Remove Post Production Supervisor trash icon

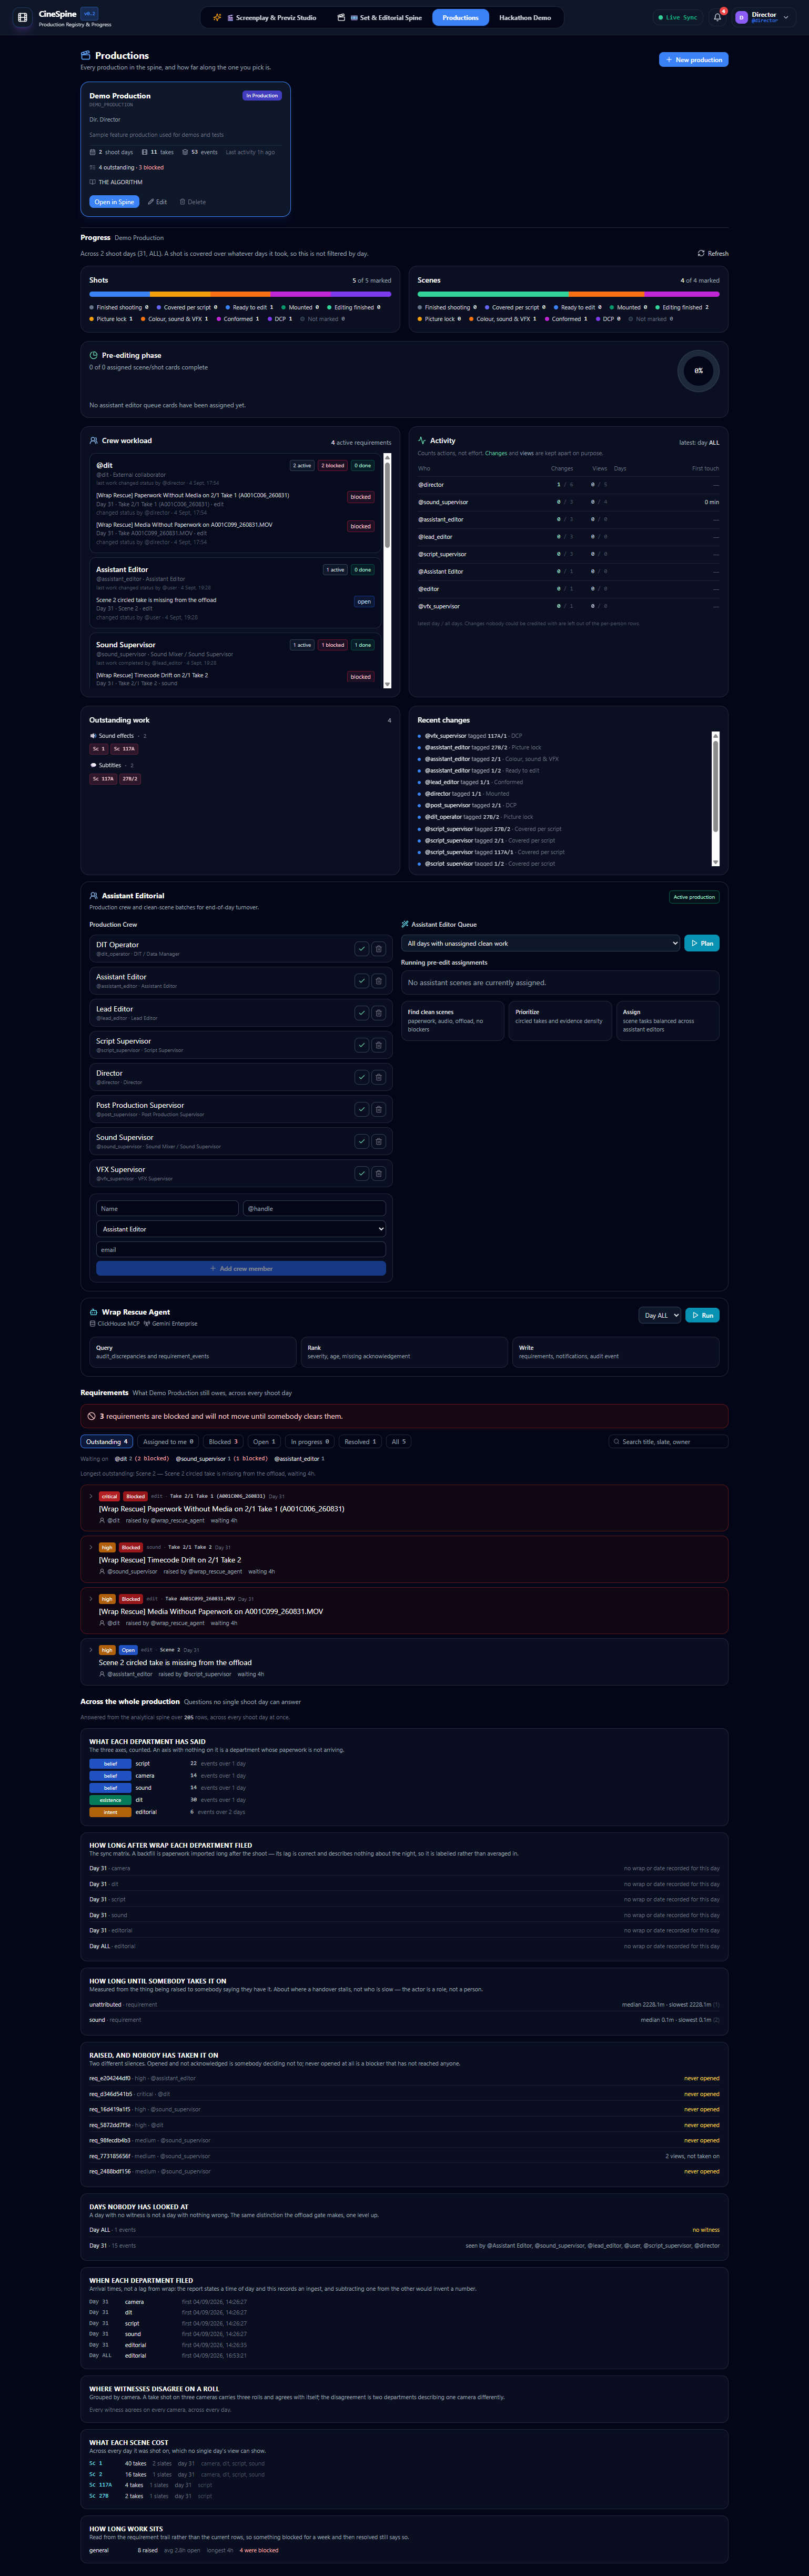(378, 1109)
